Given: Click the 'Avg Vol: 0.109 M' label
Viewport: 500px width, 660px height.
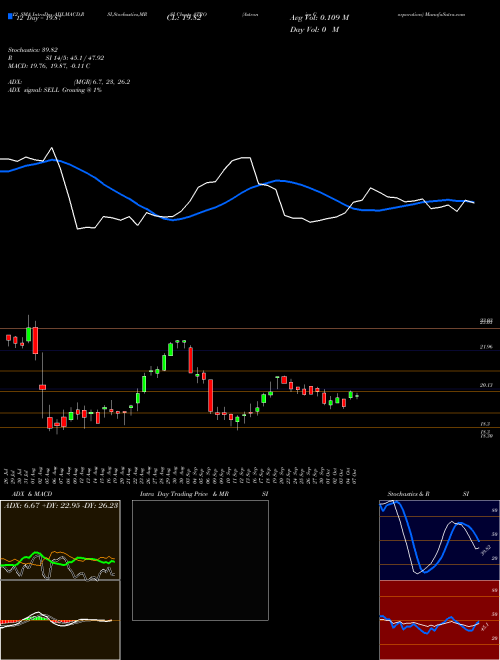Looking at the screenshot, I should (319, 18).
